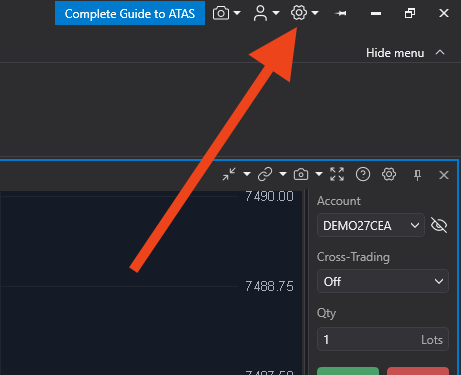Screen dimensions: 461x375
Task: Pin the main window on top
Action: point(340,13)
